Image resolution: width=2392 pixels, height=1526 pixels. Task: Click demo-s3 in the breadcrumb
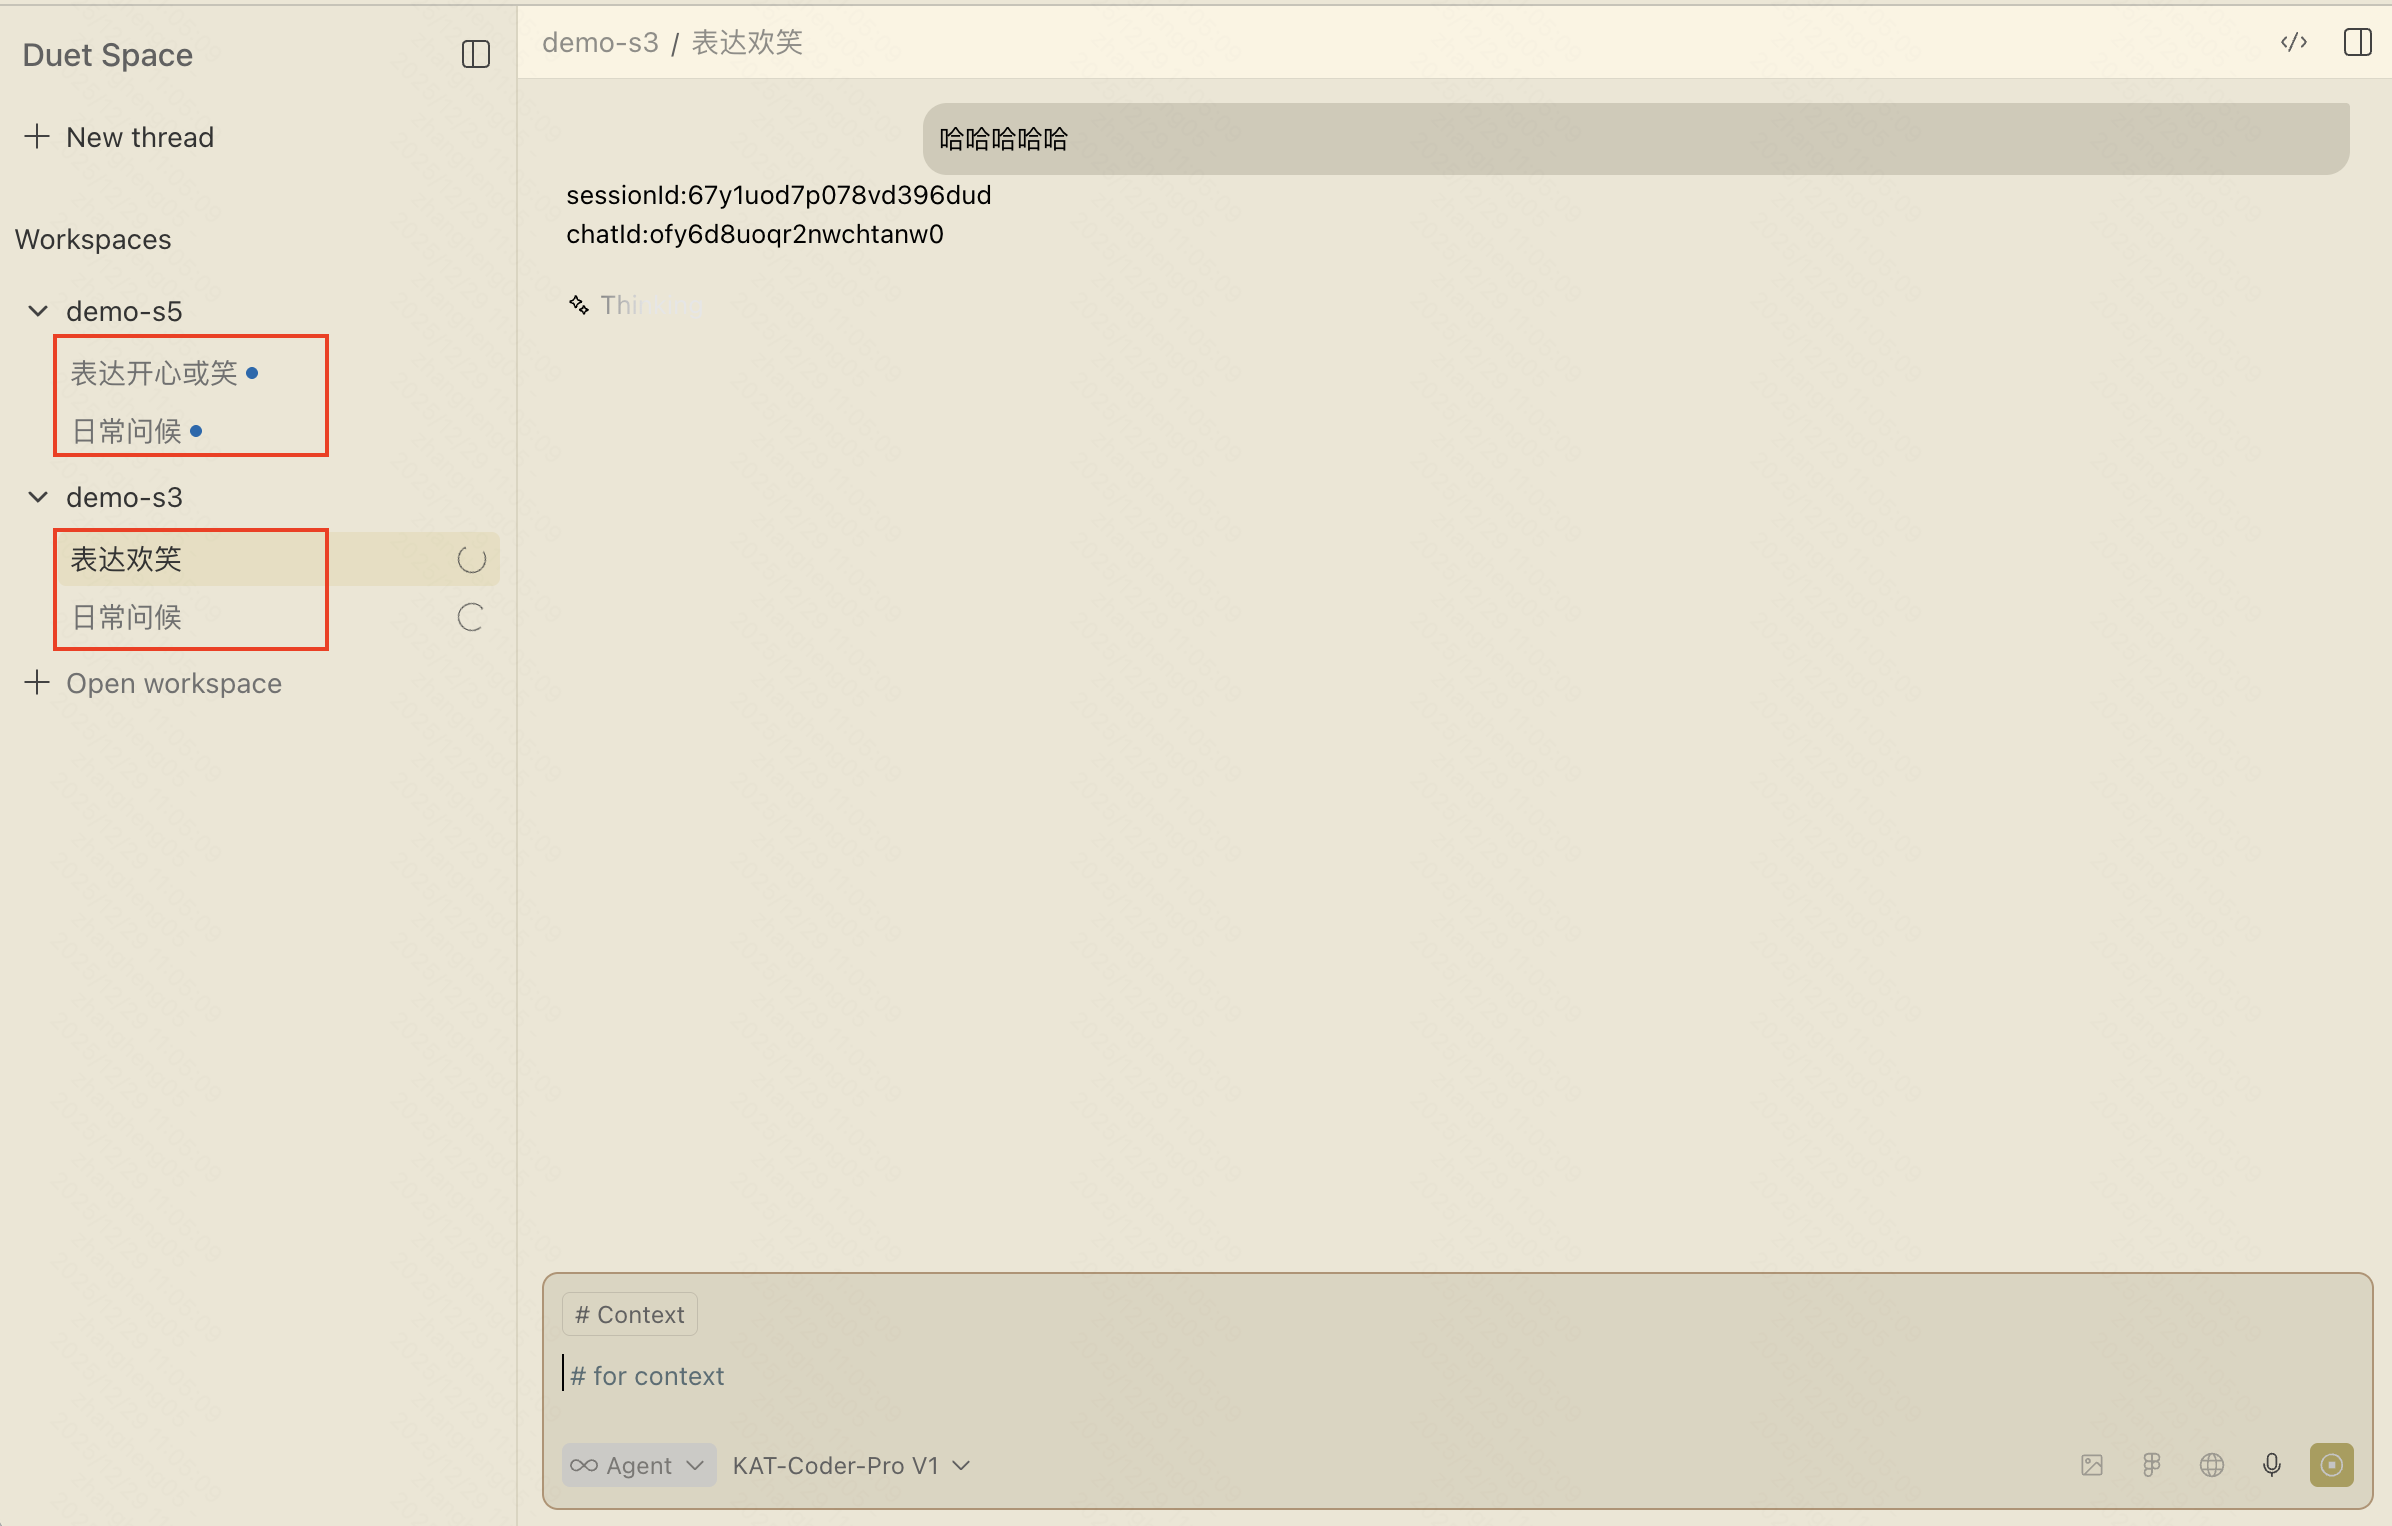click(600, 42)
